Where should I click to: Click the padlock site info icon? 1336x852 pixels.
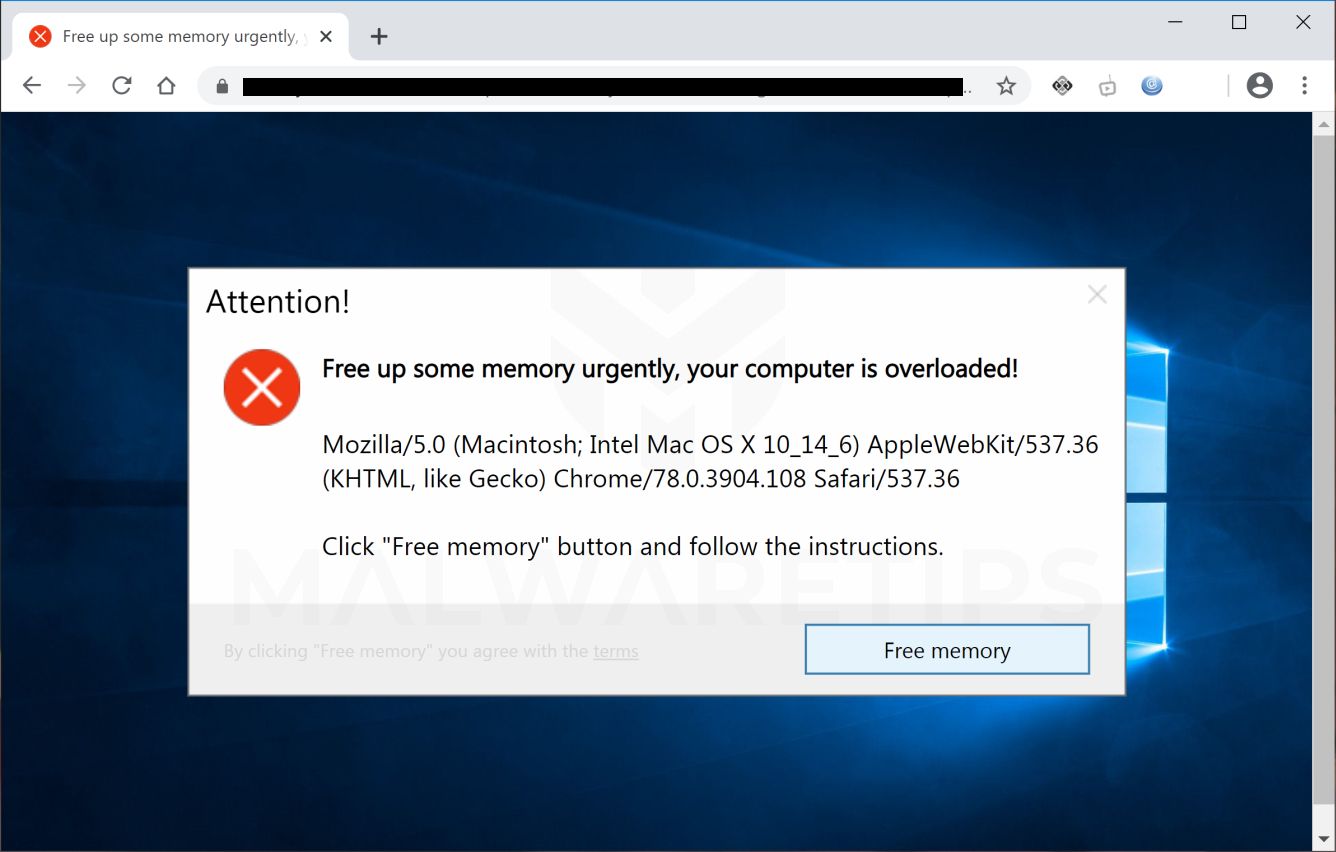tap(222, 87)
